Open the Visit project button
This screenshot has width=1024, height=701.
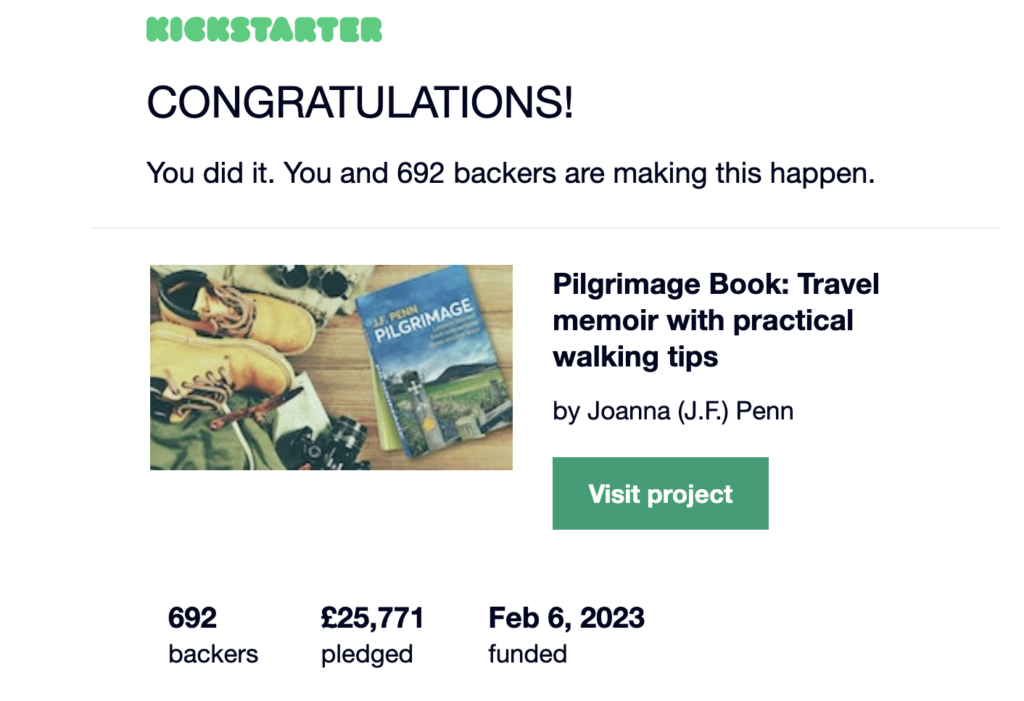click(660, 493)
